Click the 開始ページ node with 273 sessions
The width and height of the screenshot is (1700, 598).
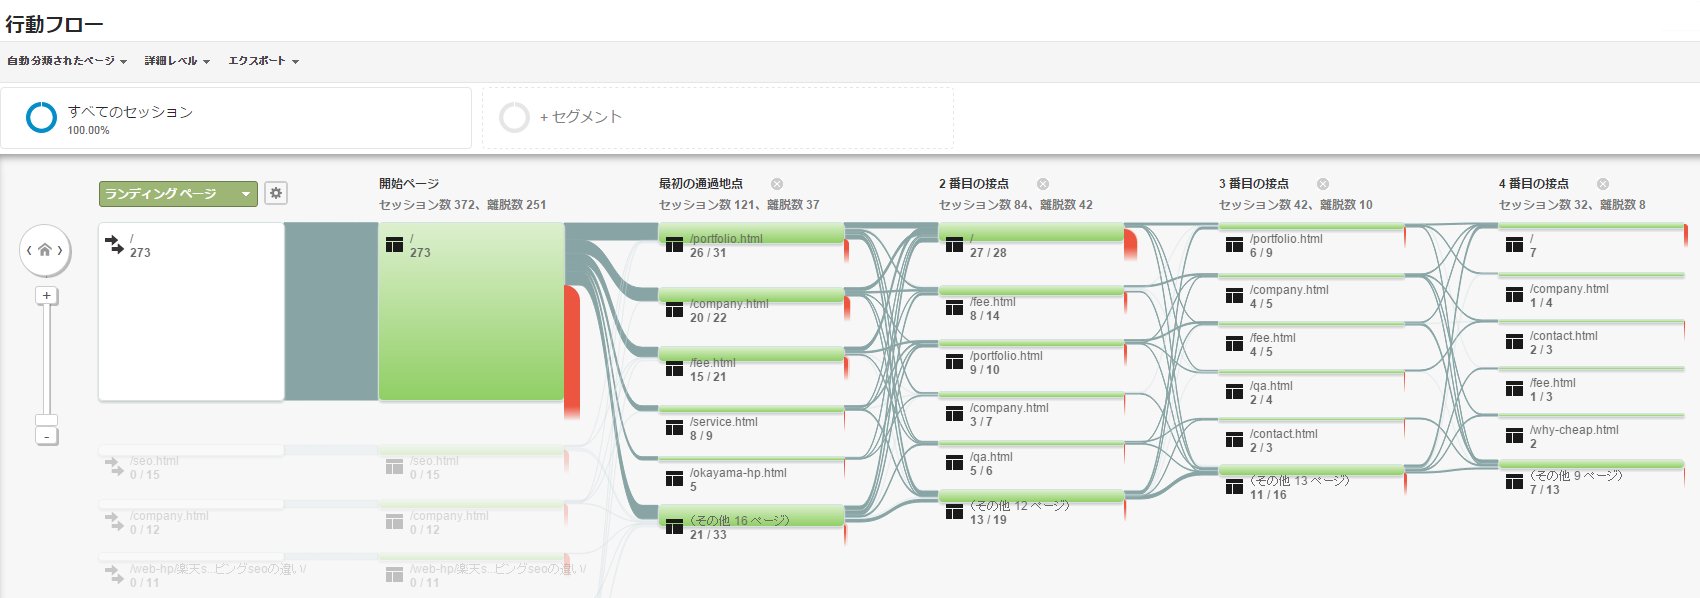pos(471,312)
